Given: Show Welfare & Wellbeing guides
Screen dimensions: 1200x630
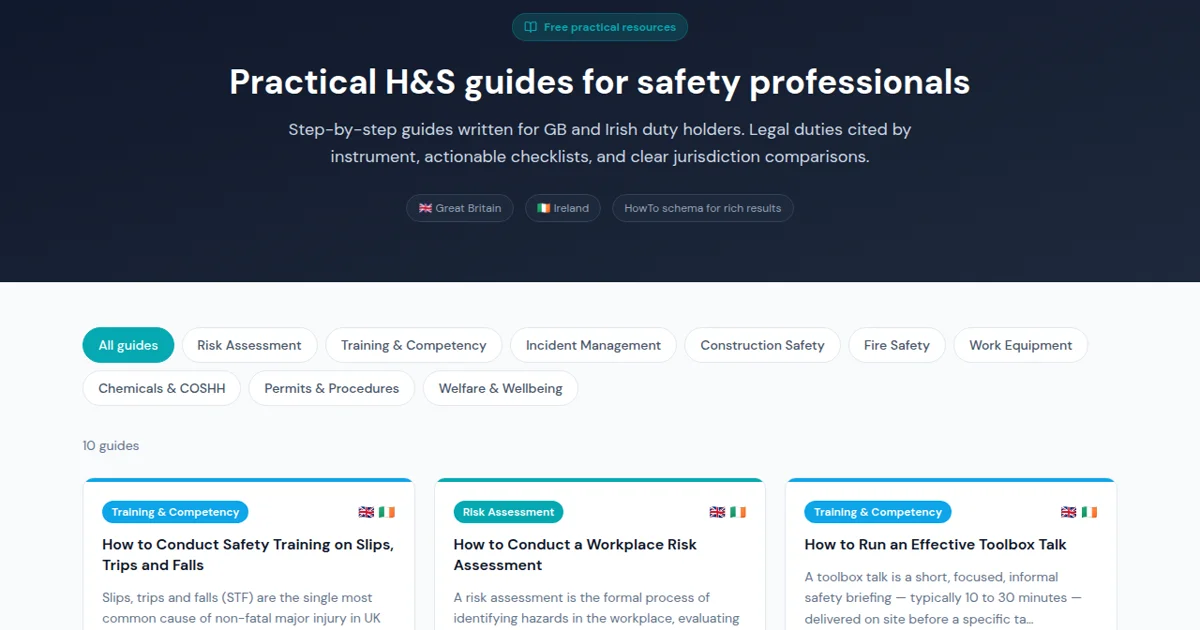Looking at the screenshot, I should coord(501,388).
